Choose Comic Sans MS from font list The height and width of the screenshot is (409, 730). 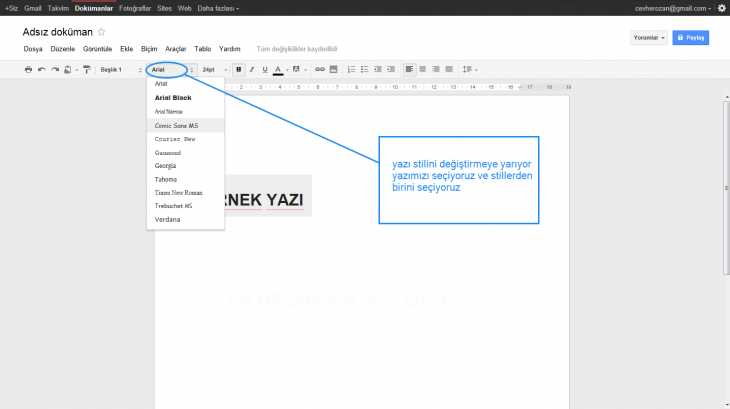click(x=177, y=126)
